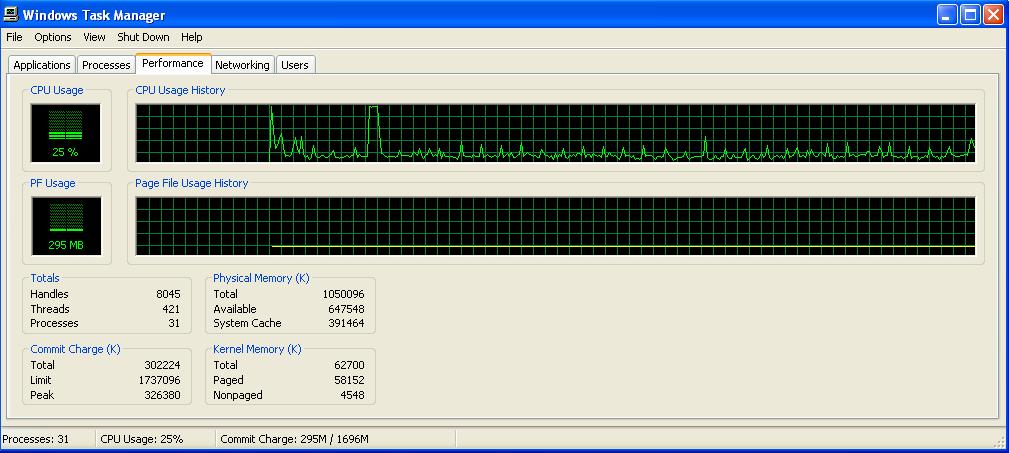1009x453 pixels.
Task: Click System Cache value 391464
Action: (346, 323)
